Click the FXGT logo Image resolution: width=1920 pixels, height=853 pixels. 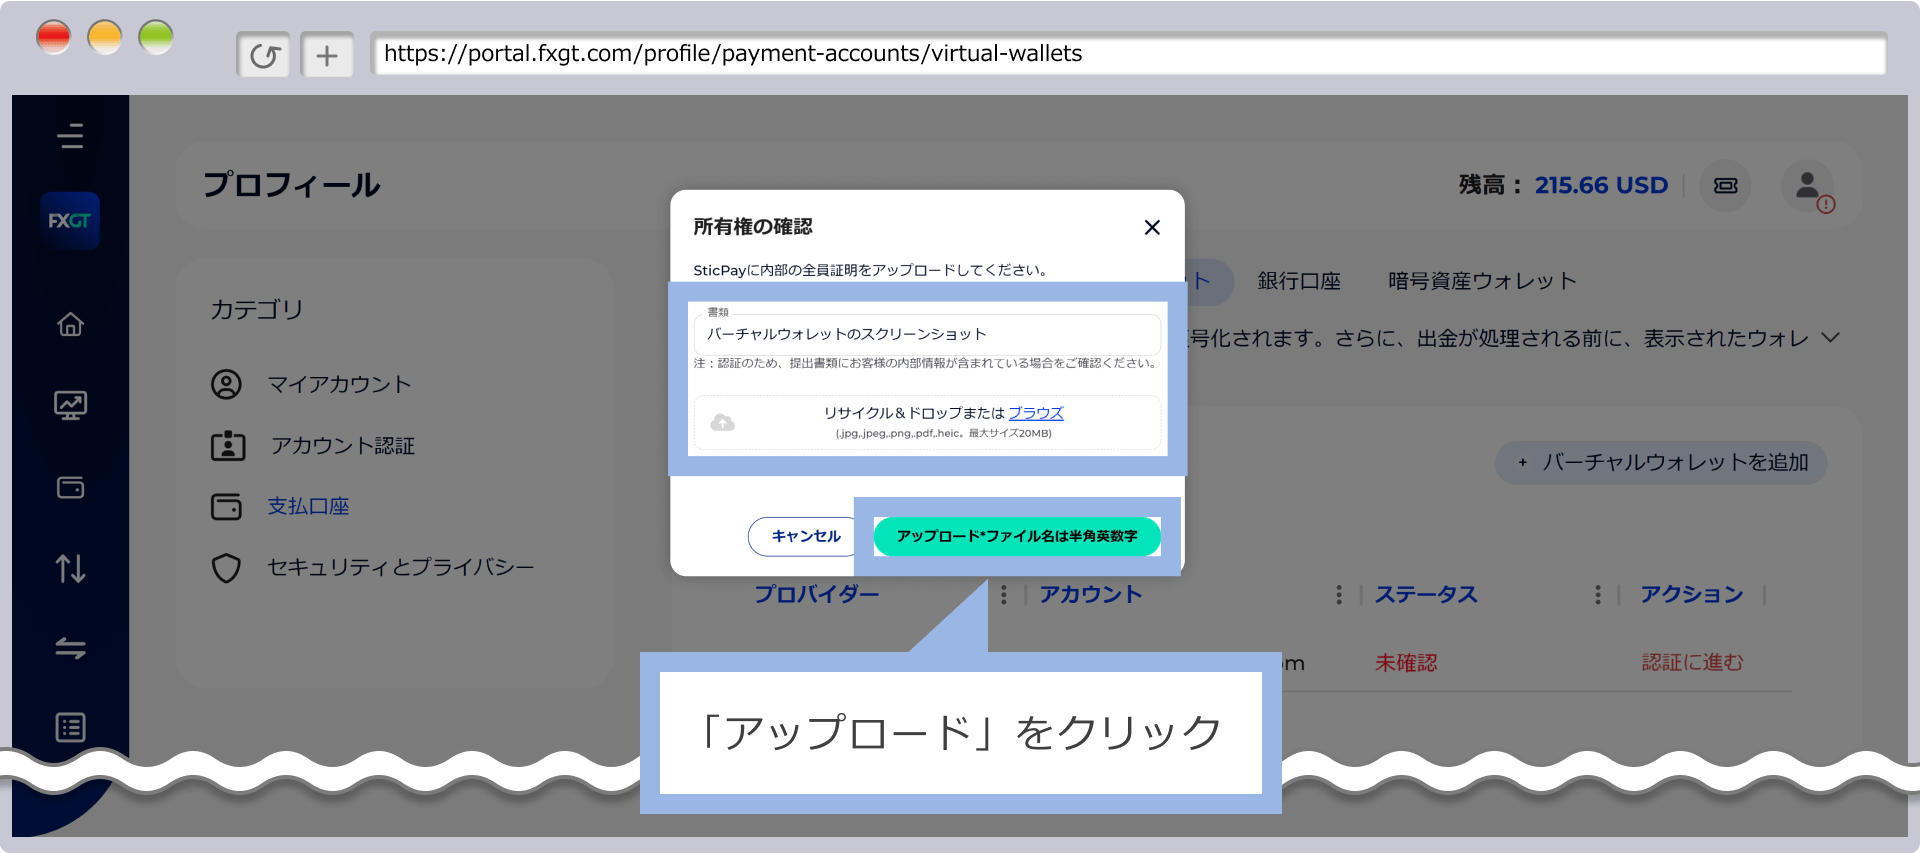[70, 220]
